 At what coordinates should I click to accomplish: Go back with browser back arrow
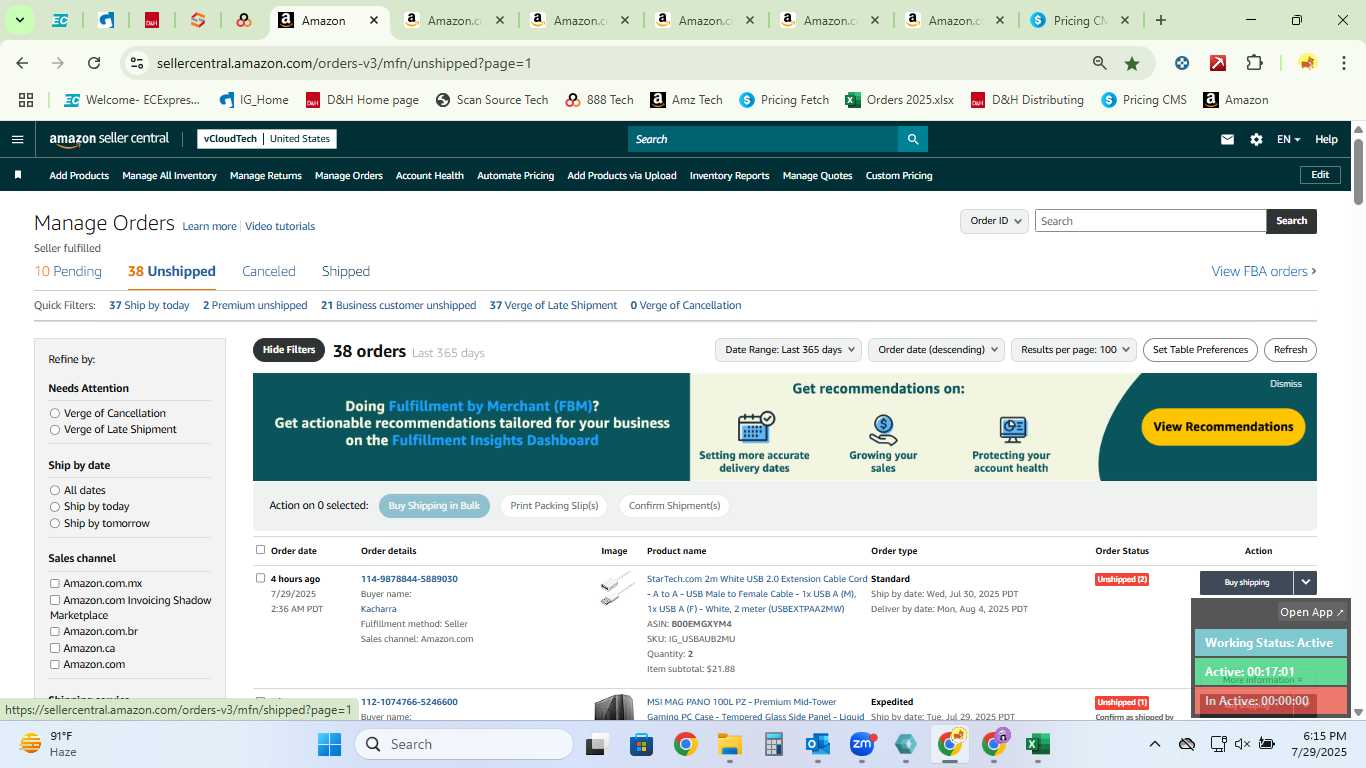22,63
